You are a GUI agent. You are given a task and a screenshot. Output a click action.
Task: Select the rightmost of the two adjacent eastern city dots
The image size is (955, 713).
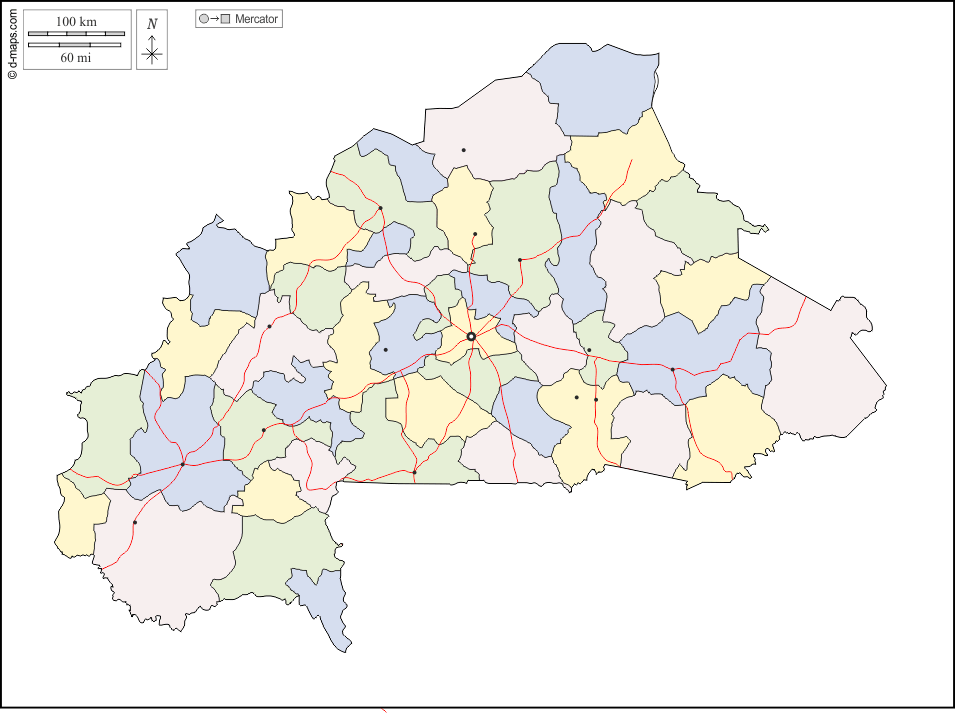coord(596,399)
